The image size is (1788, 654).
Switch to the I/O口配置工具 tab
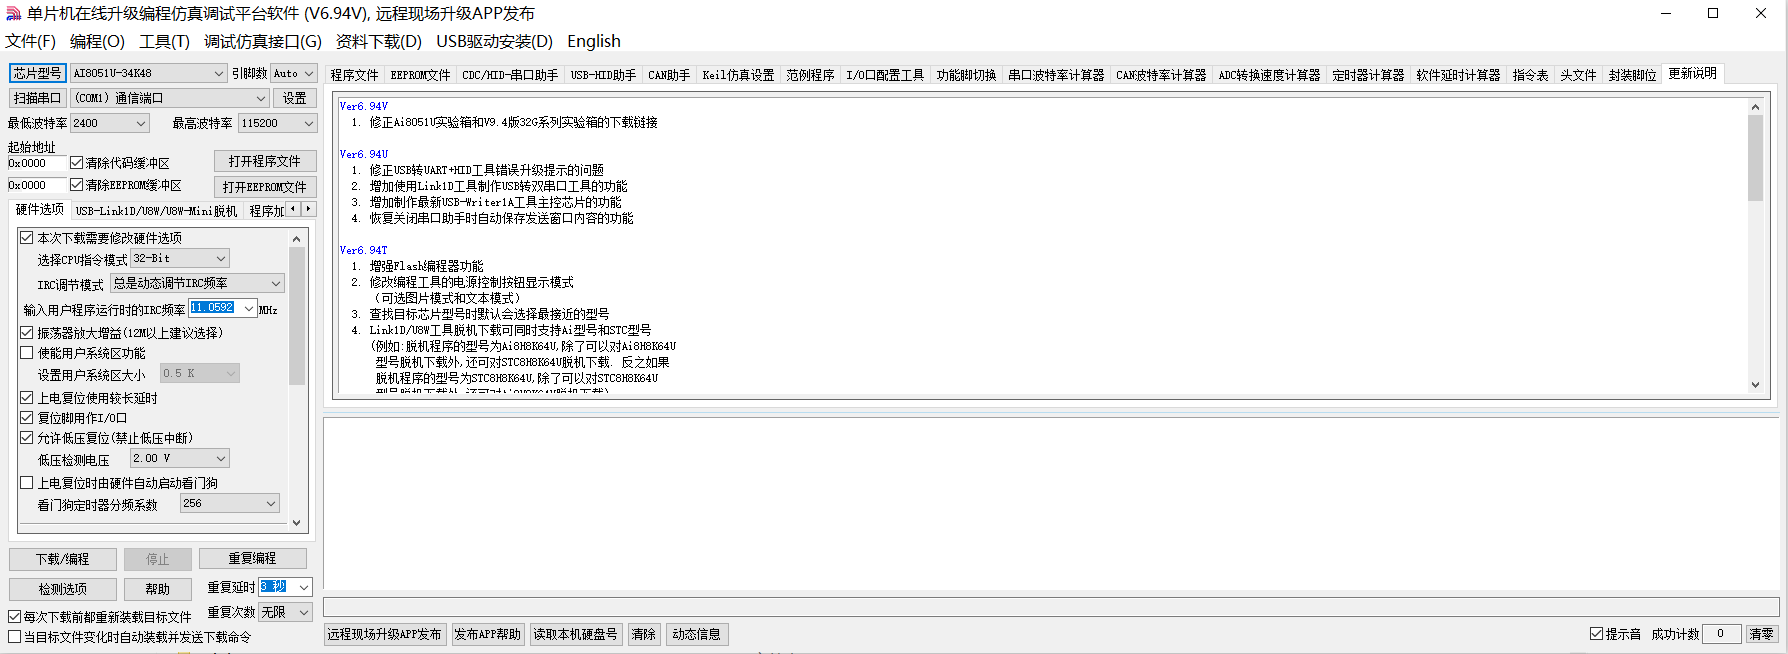tap(885, 75)
